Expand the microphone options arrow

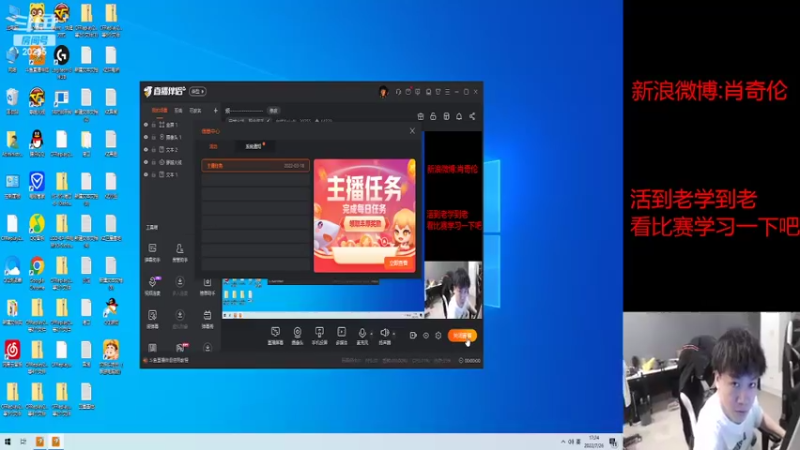click(371, 334)
